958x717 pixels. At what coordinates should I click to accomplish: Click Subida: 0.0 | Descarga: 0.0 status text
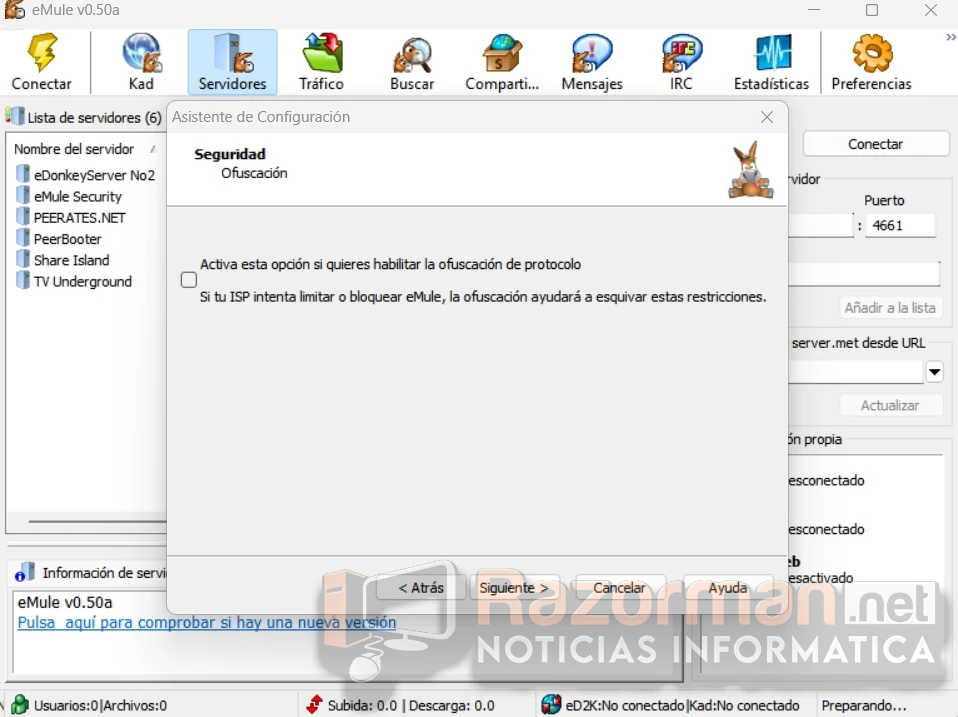[x=411, y=705]
